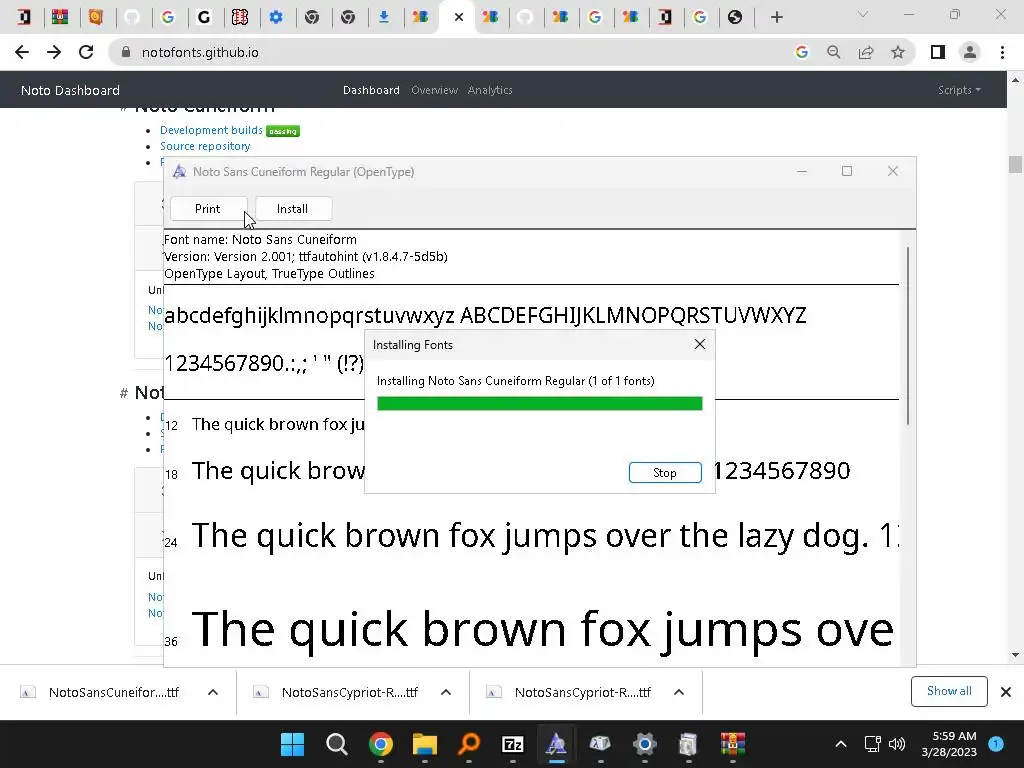Click the font viewer vertical scrollbar

click(908, 336)
